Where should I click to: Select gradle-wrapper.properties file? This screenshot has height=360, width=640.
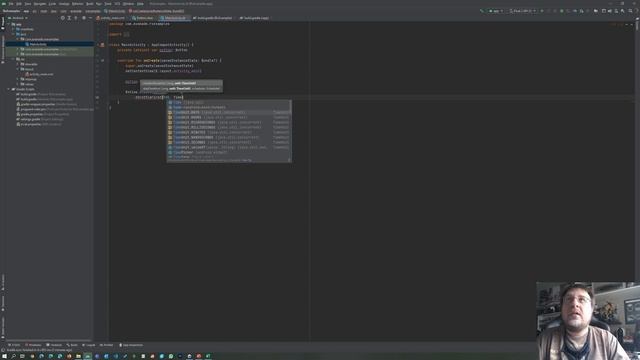point(47,104)
